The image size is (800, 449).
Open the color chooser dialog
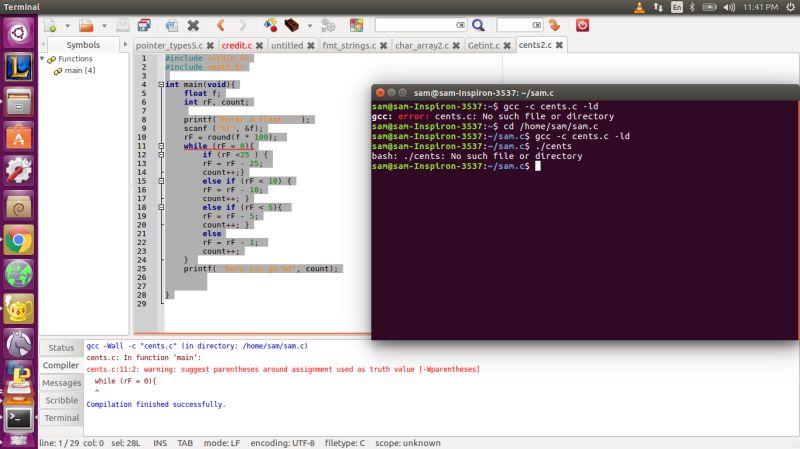pyautogui.click(x=356, y=25)
